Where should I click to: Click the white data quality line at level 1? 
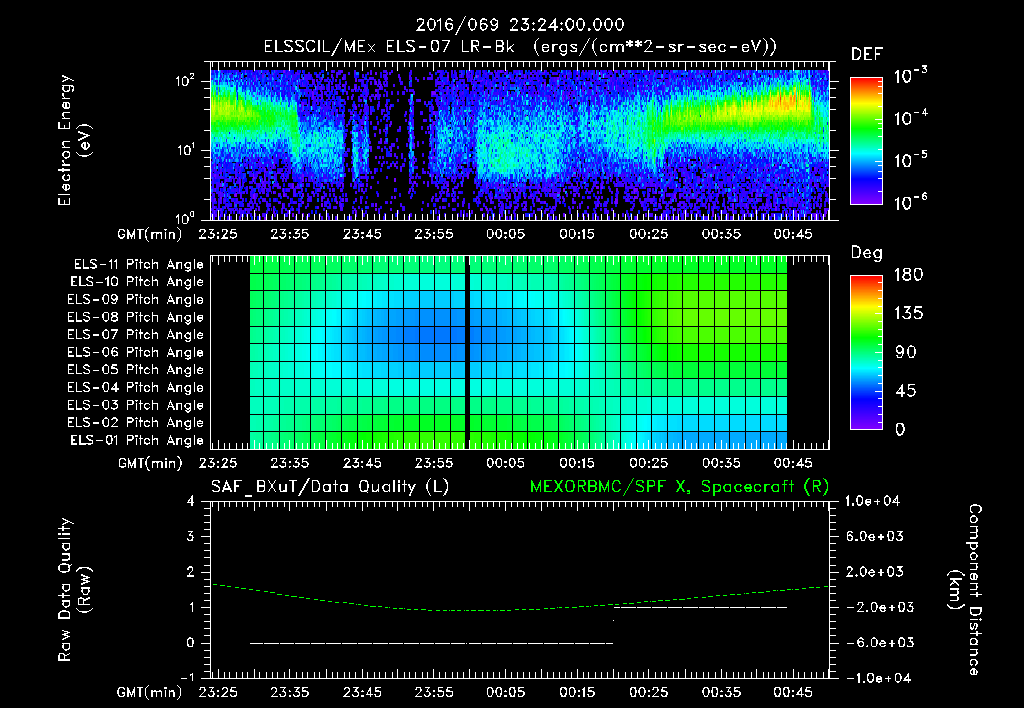(x=700, y=607)
